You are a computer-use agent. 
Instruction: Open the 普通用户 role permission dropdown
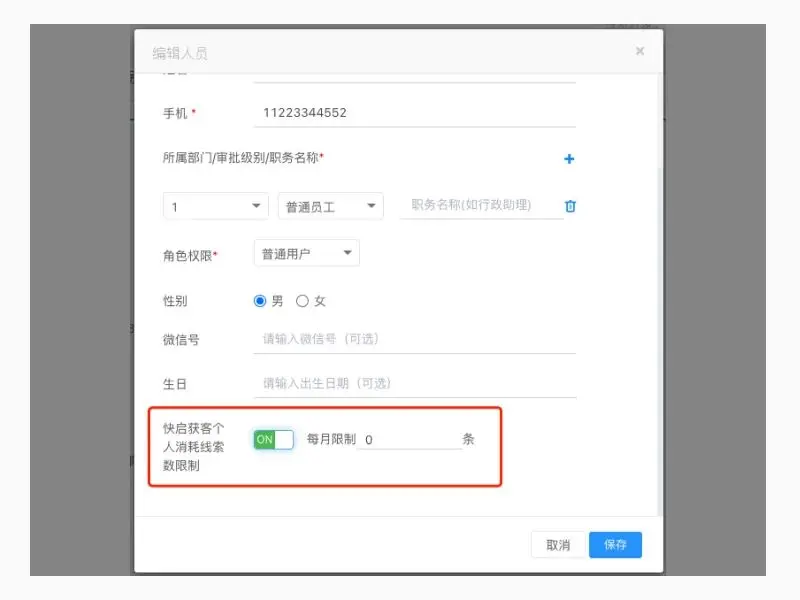(306, 252)
